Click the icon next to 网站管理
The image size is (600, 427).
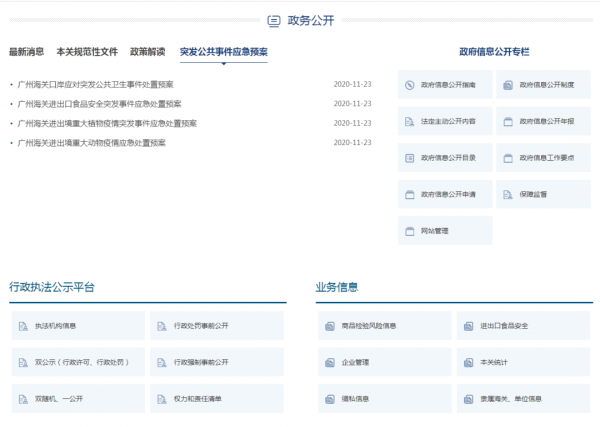pos(409,231)
